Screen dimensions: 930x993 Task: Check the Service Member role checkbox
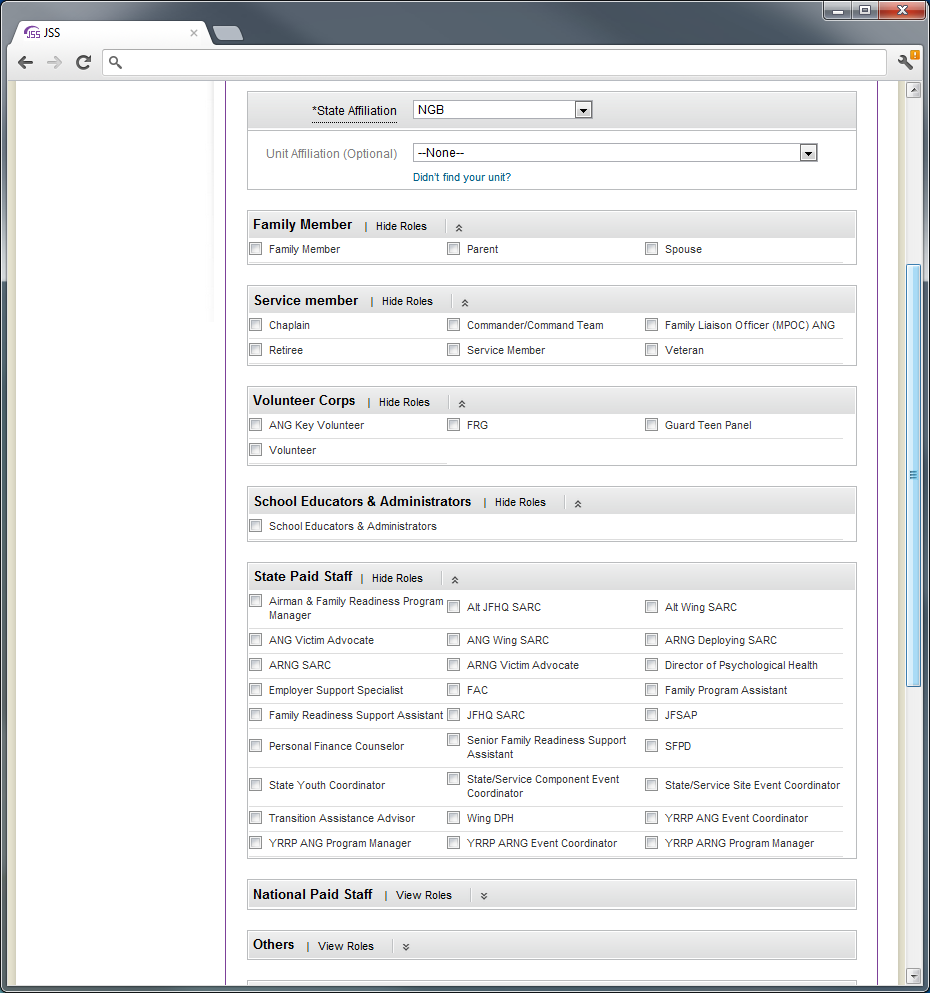point(453,350)
